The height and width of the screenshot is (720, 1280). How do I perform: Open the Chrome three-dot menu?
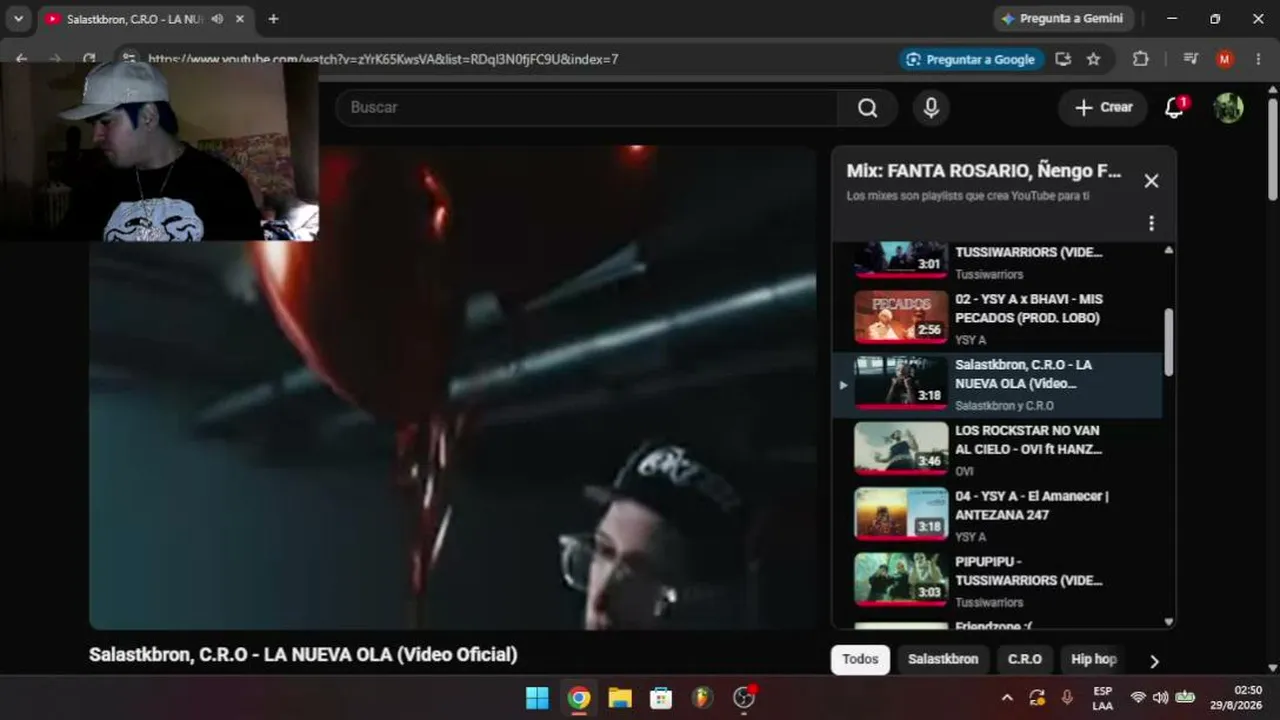[x=1258, y=59]
